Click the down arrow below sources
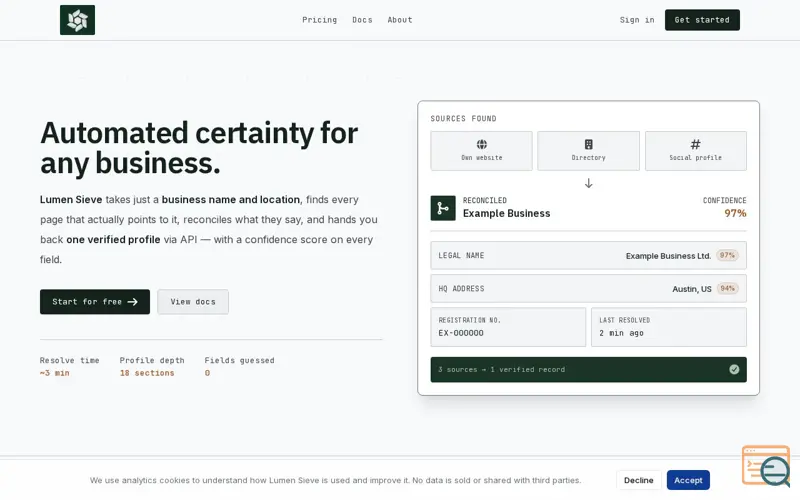 click(588, 183)
